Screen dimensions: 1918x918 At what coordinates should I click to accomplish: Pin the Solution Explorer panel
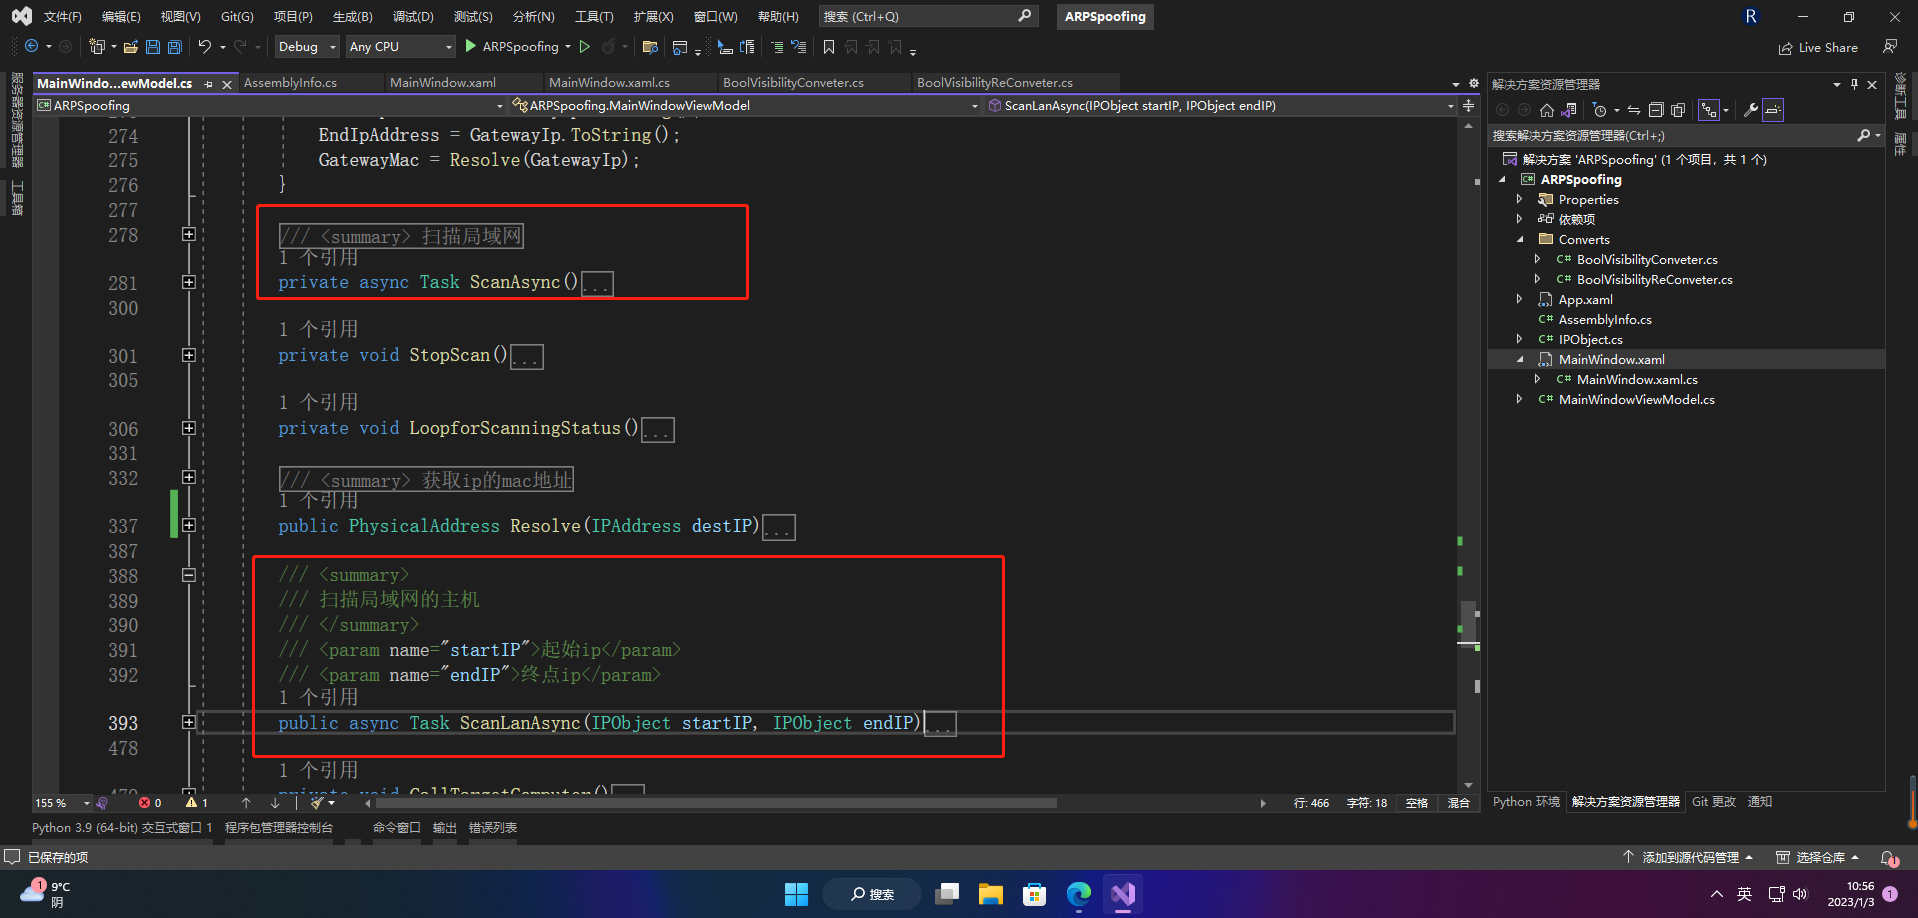[x=1854, y=84]
